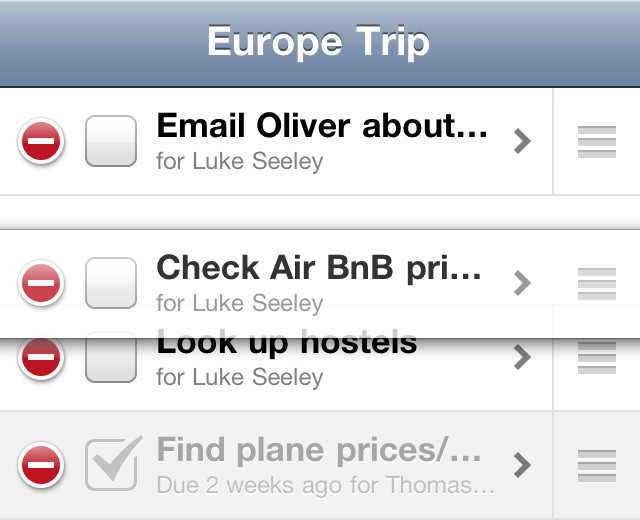The image size is (640, 520).
Task: Grab the reorder handle on Check Air BnB row
Action: click(597, 284)
